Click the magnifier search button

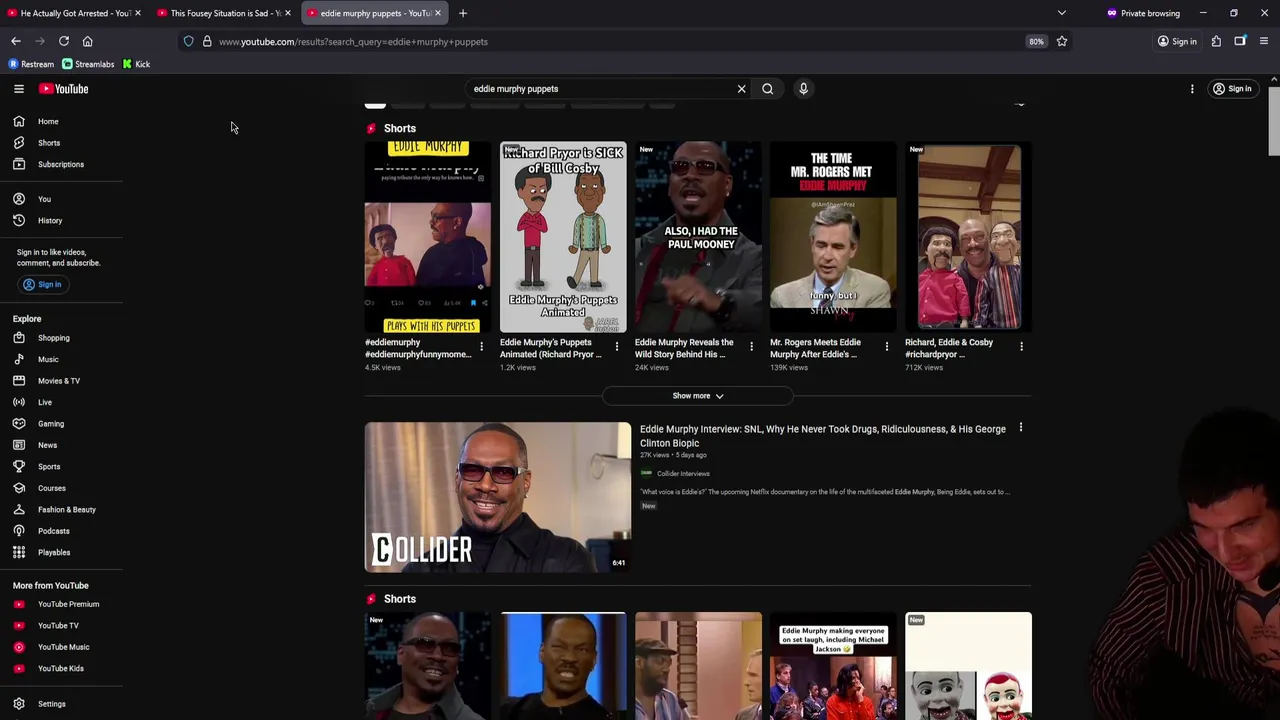point(767,89)
